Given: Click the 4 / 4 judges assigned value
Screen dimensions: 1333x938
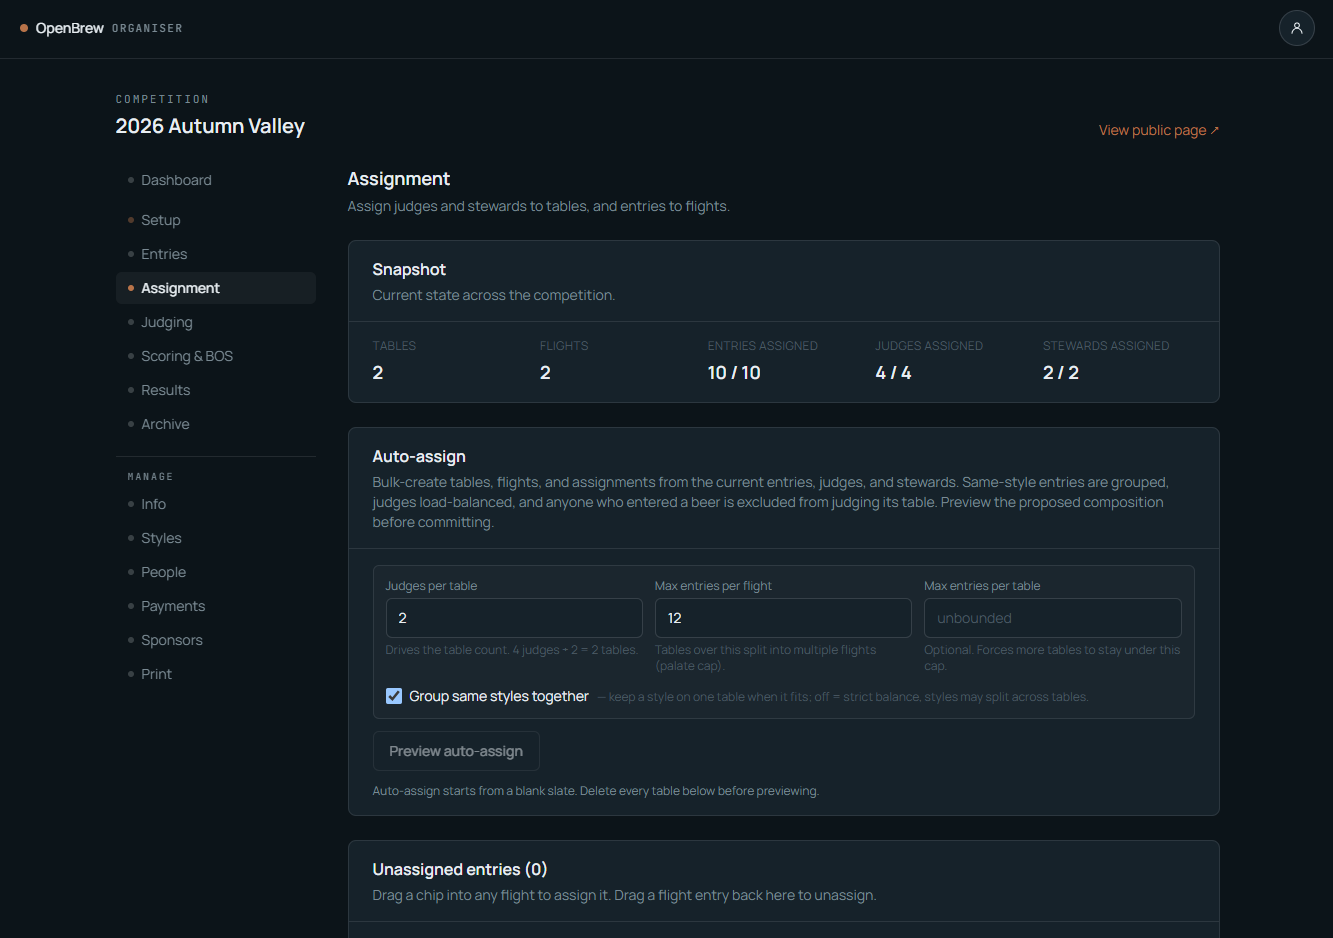Looking at the screenshot, I should (893, 373).
